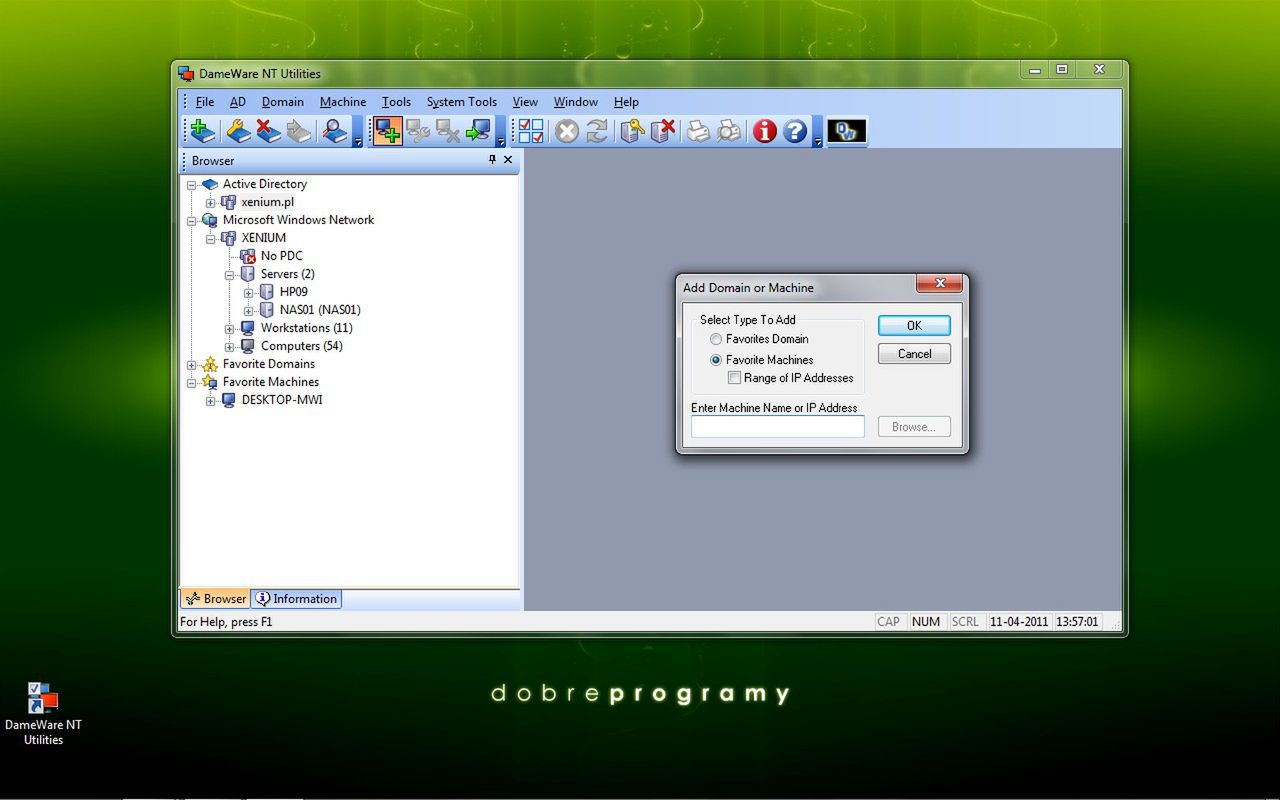This screenshot has width=1280, height=800.
Task: Expand the Computers (54) node
Action: [230, 347]
